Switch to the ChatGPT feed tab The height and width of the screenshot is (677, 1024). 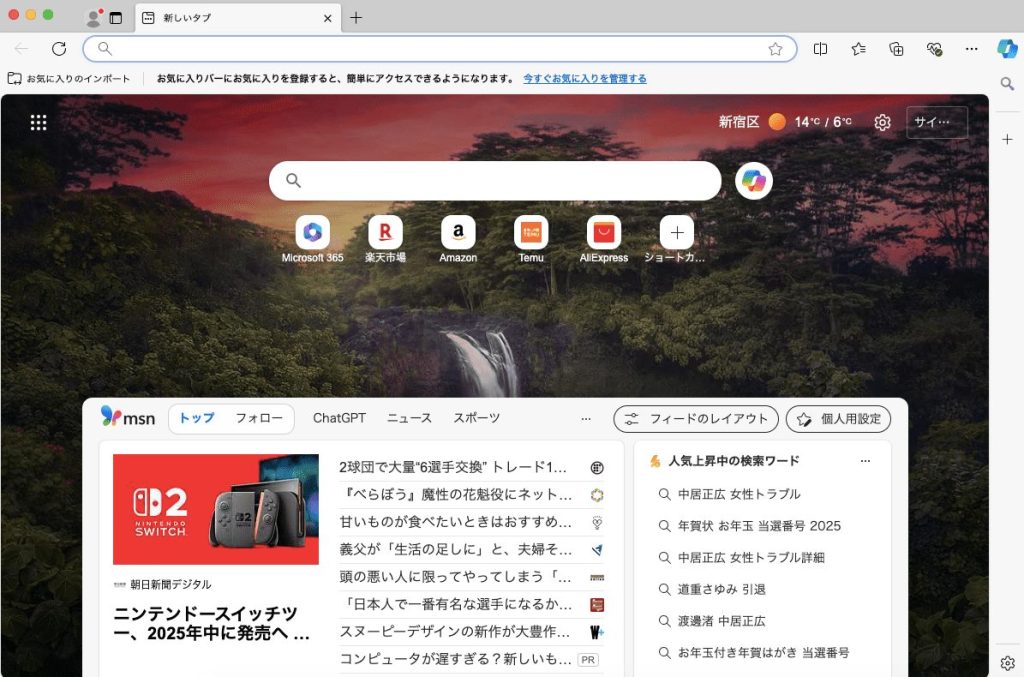pyautogui.click(x=338, y=417)
